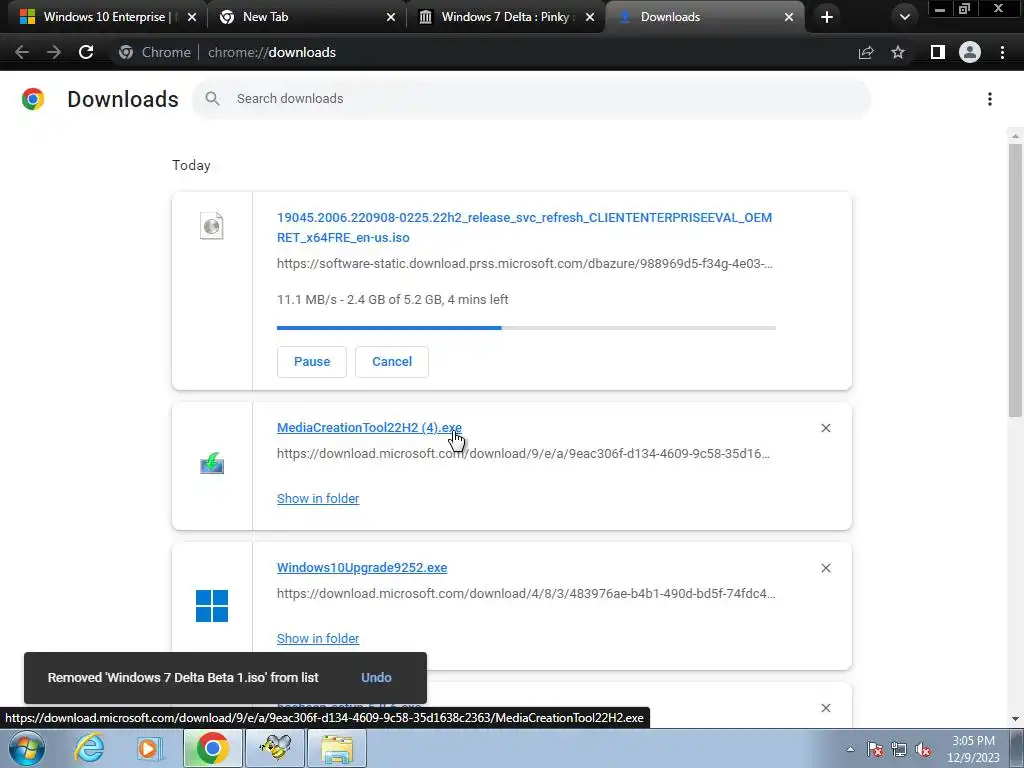Open a new browser tab with plus button

click(827, 17)
